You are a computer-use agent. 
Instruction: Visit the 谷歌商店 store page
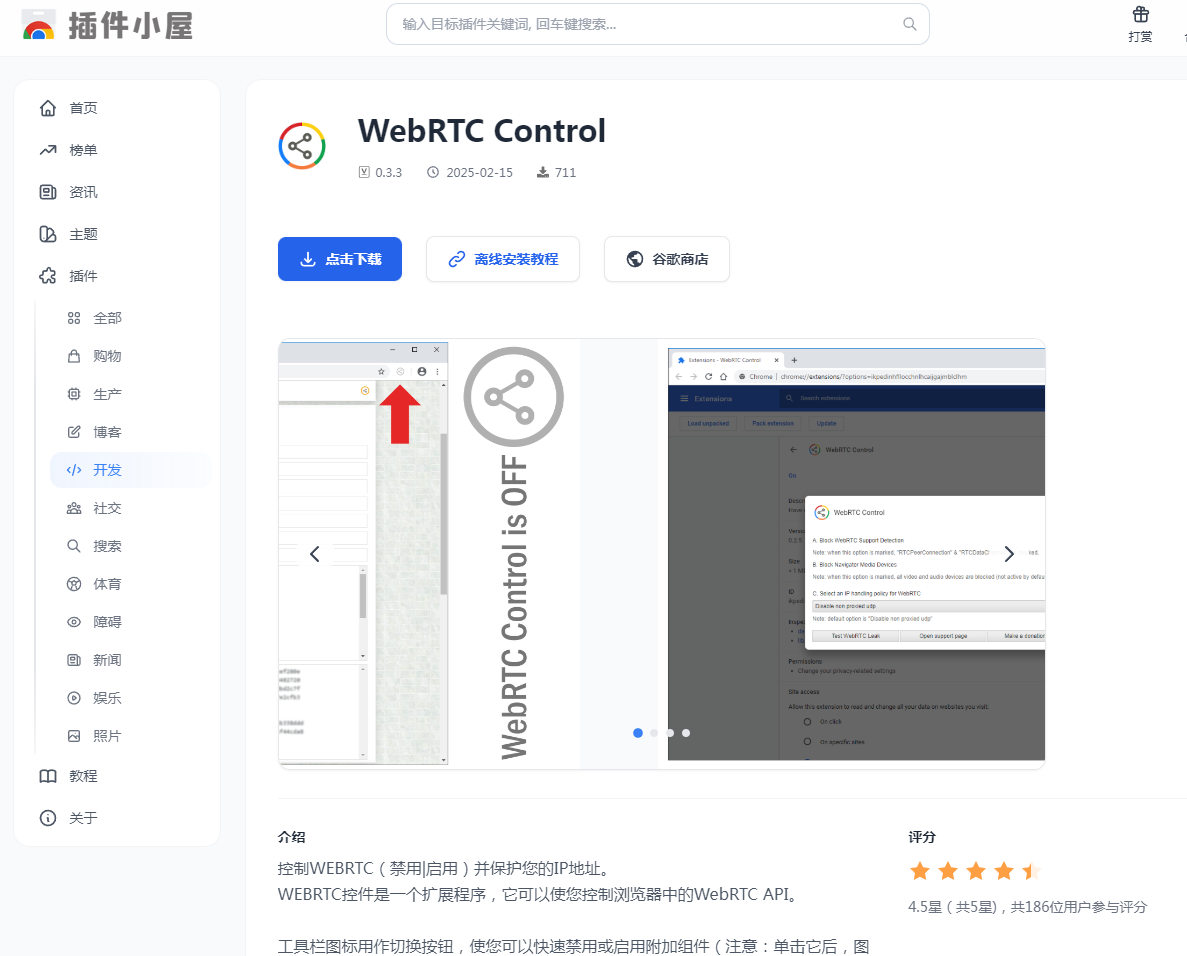pyautogui.click(x=666, y=258)
